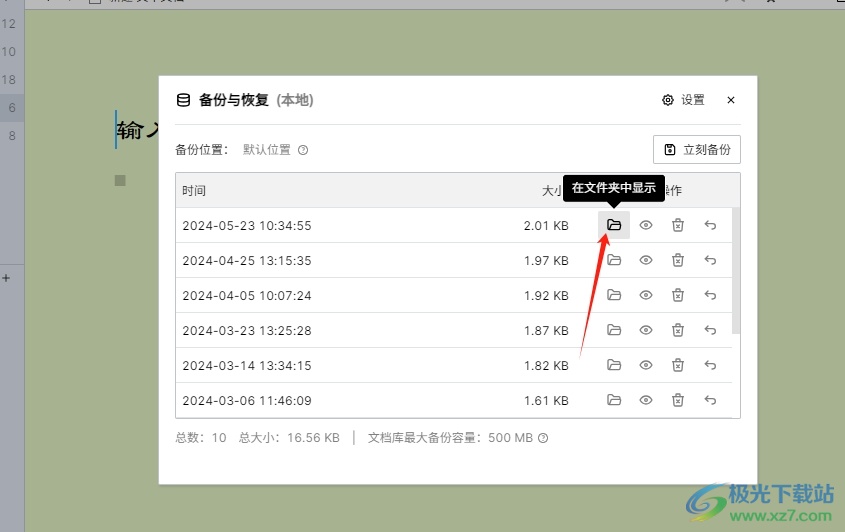Select the 2024-05-23 10:34:55 timestamp
Screen dimensions: 845x532
click(247, 225)
